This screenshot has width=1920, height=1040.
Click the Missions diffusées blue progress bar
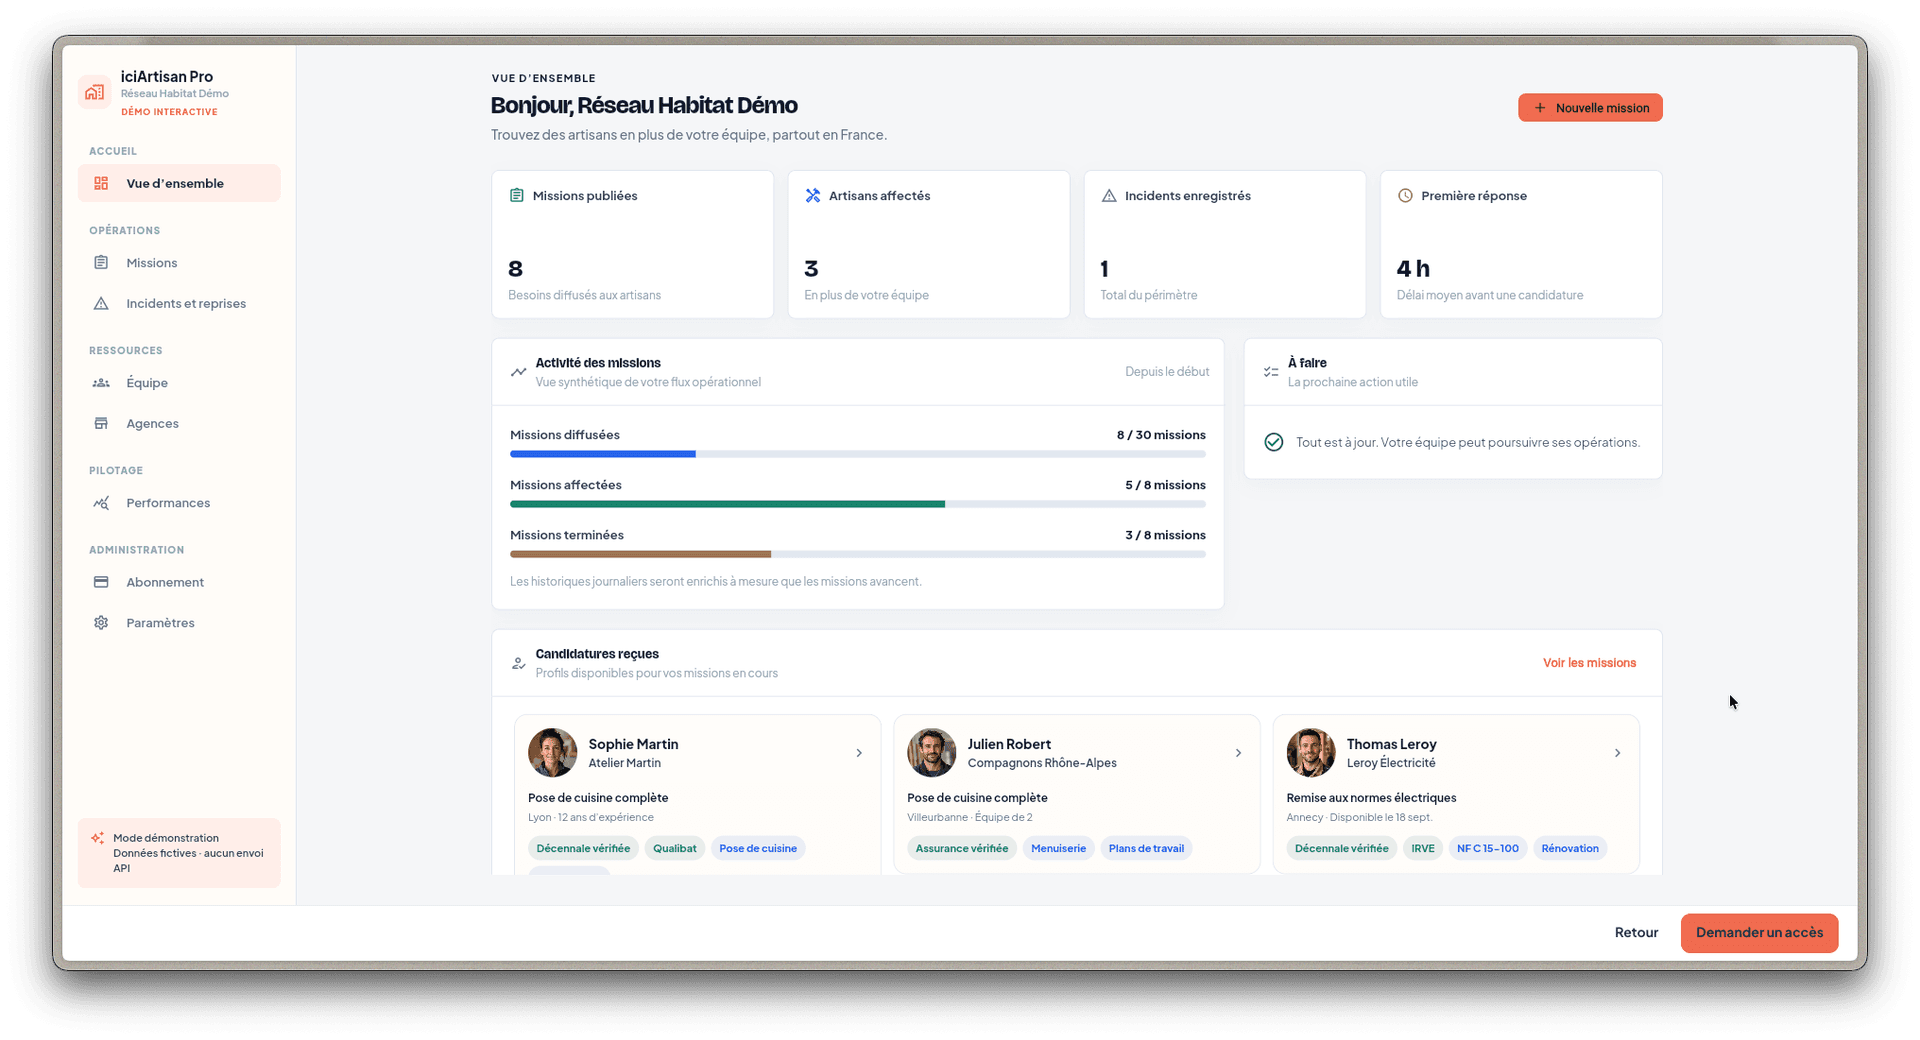pyautogui.click(x=603, y=454)
